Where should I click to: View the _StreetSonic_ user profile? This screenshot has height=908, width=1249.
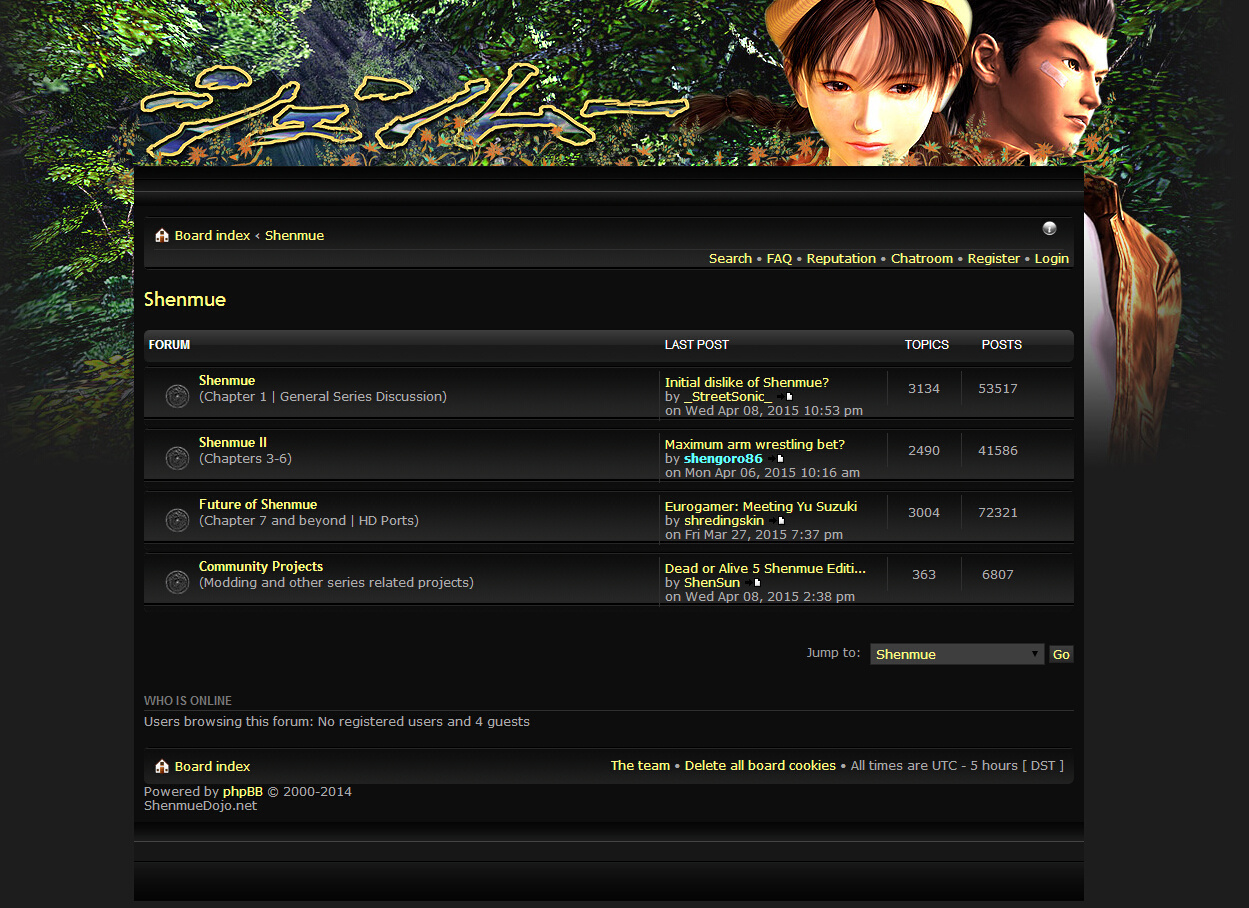728,397
